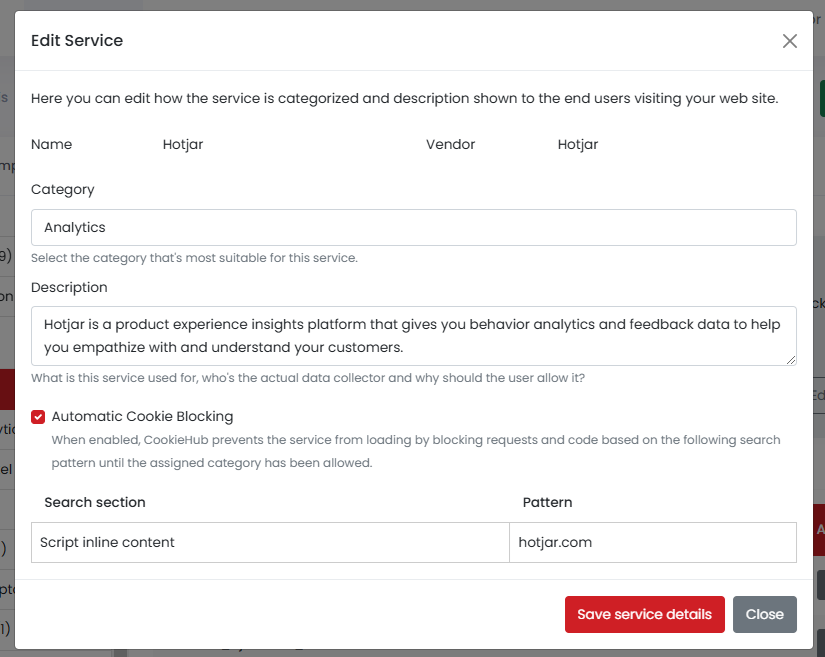Click the Hotjar value next to Name
This screenshot has height=657, width=825.
tap(183, 145)
